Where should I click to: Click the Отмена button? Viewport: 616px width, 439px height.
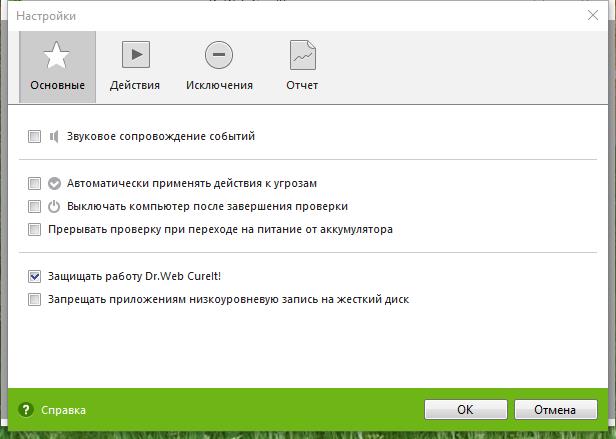click(x=556, y=410)
